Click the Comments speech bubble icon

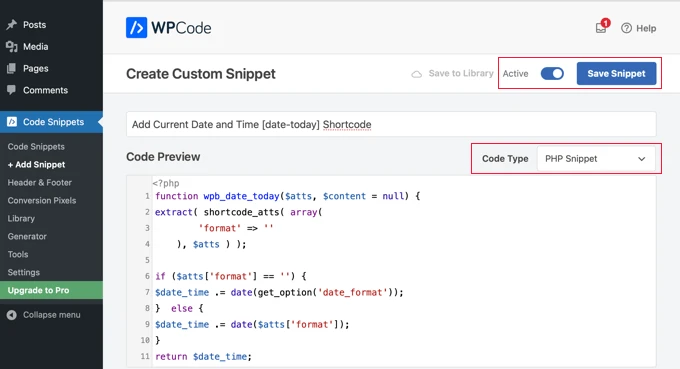12,90
